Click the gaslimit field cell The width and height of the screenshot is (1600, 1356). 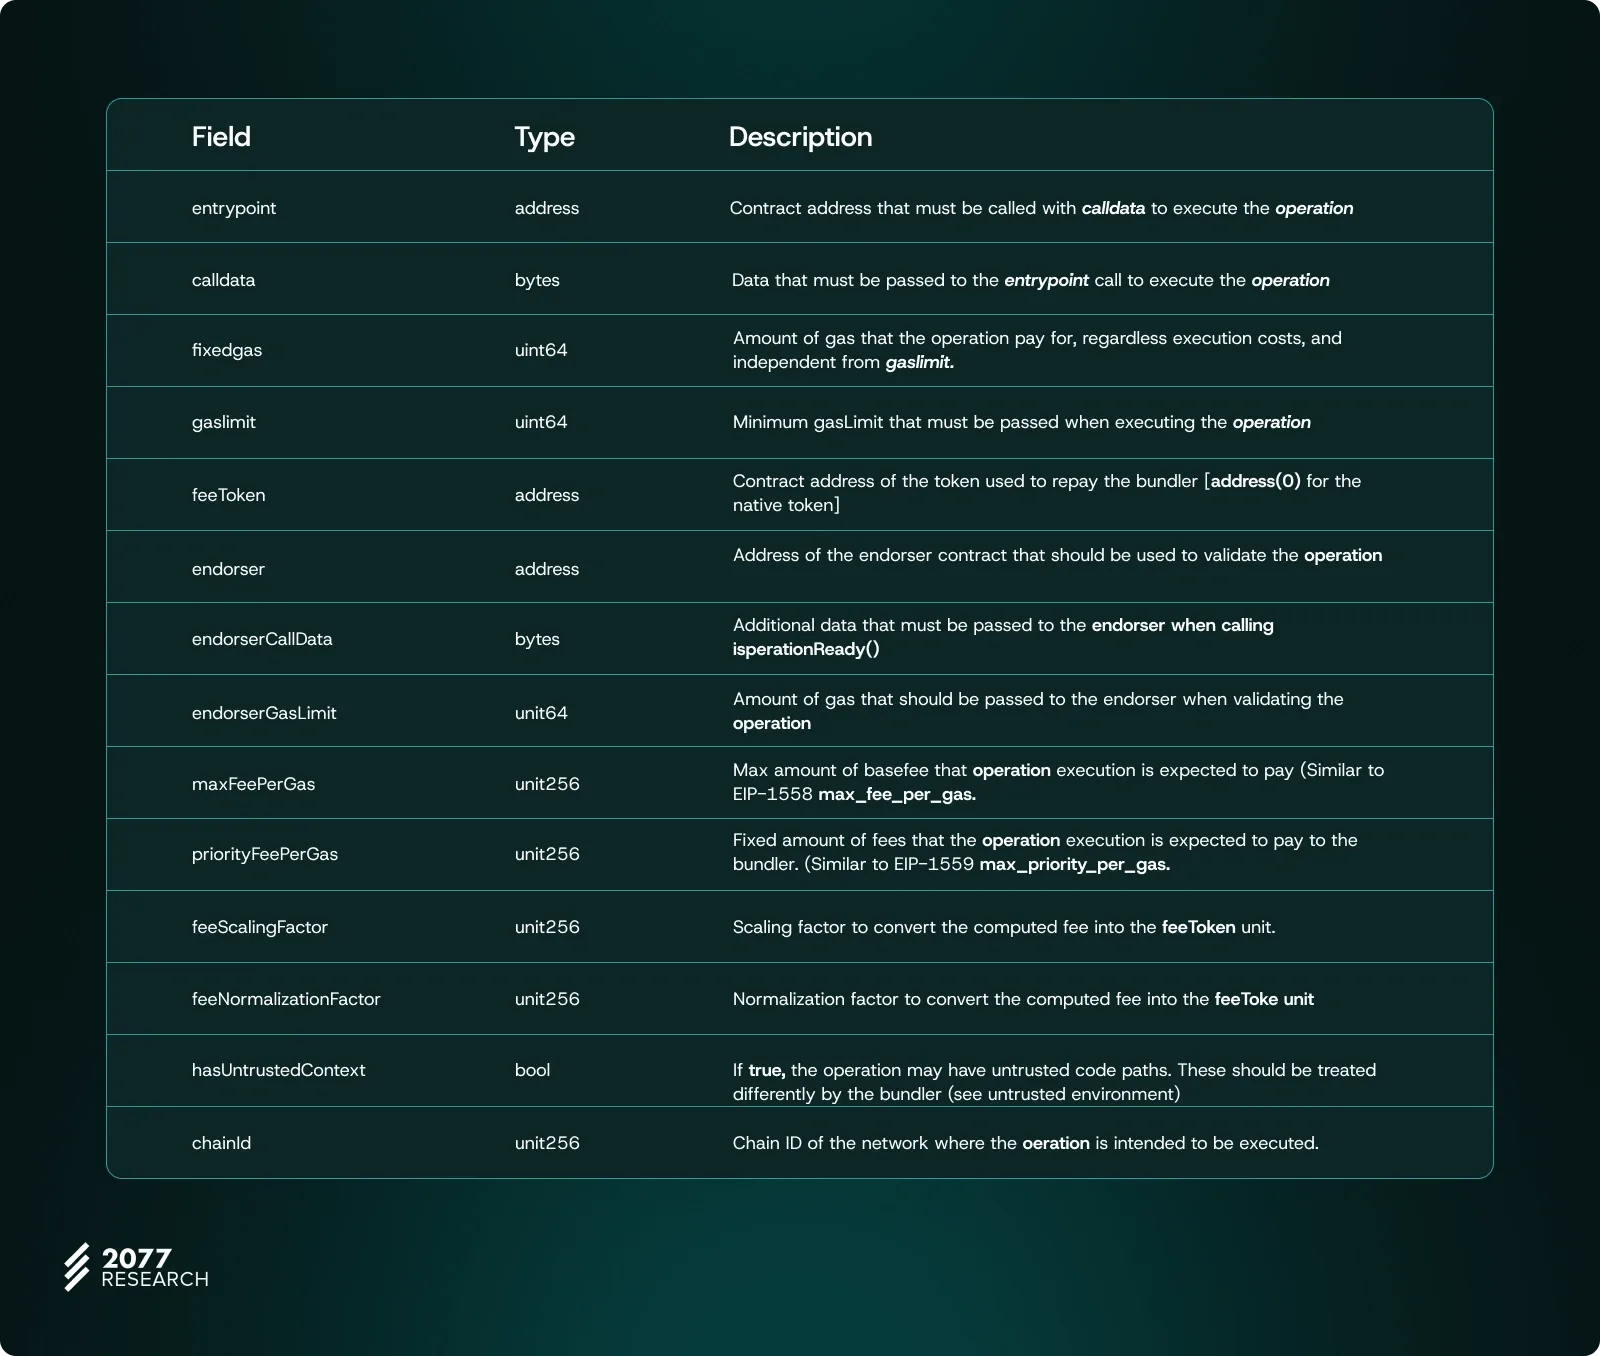[224, 422]
